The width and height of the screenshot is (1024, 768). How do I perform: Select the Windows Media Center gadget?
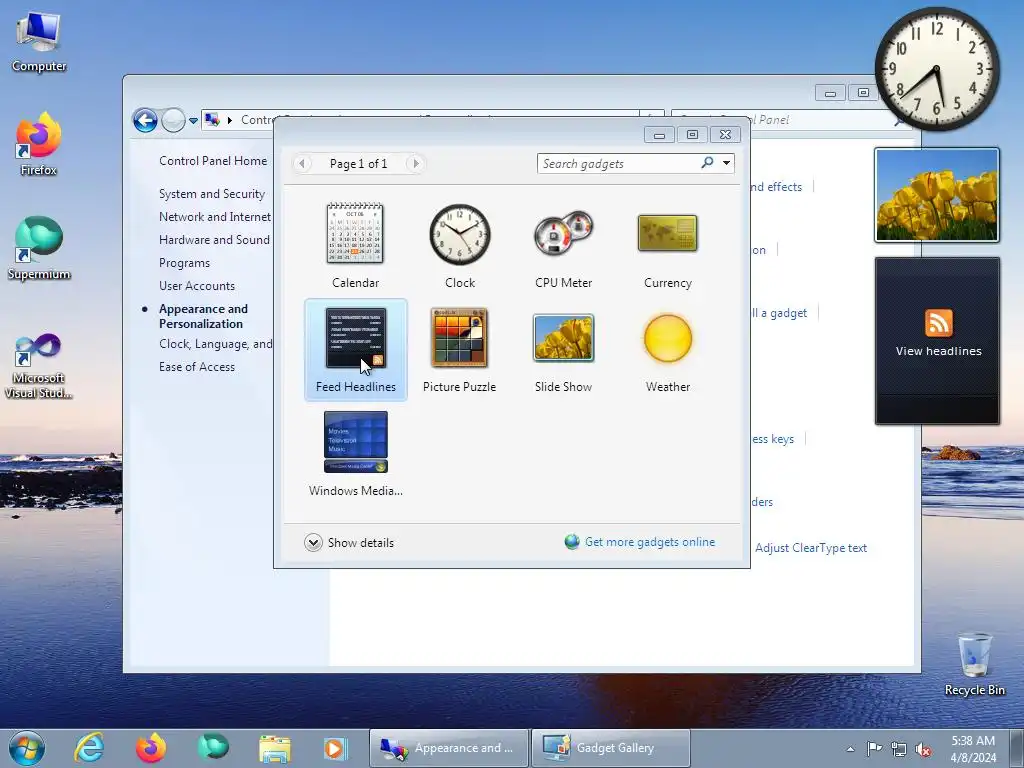click(356, 455)
